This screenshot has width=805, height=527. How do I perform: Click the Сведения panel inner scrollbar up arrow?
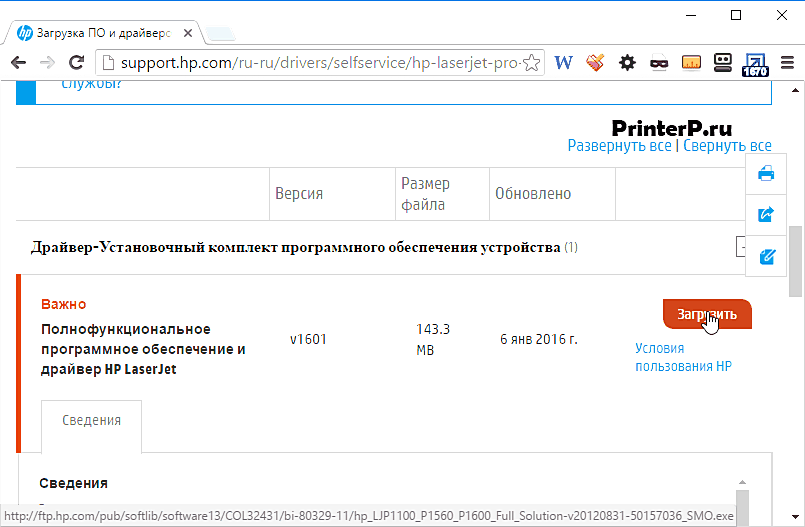742,482
